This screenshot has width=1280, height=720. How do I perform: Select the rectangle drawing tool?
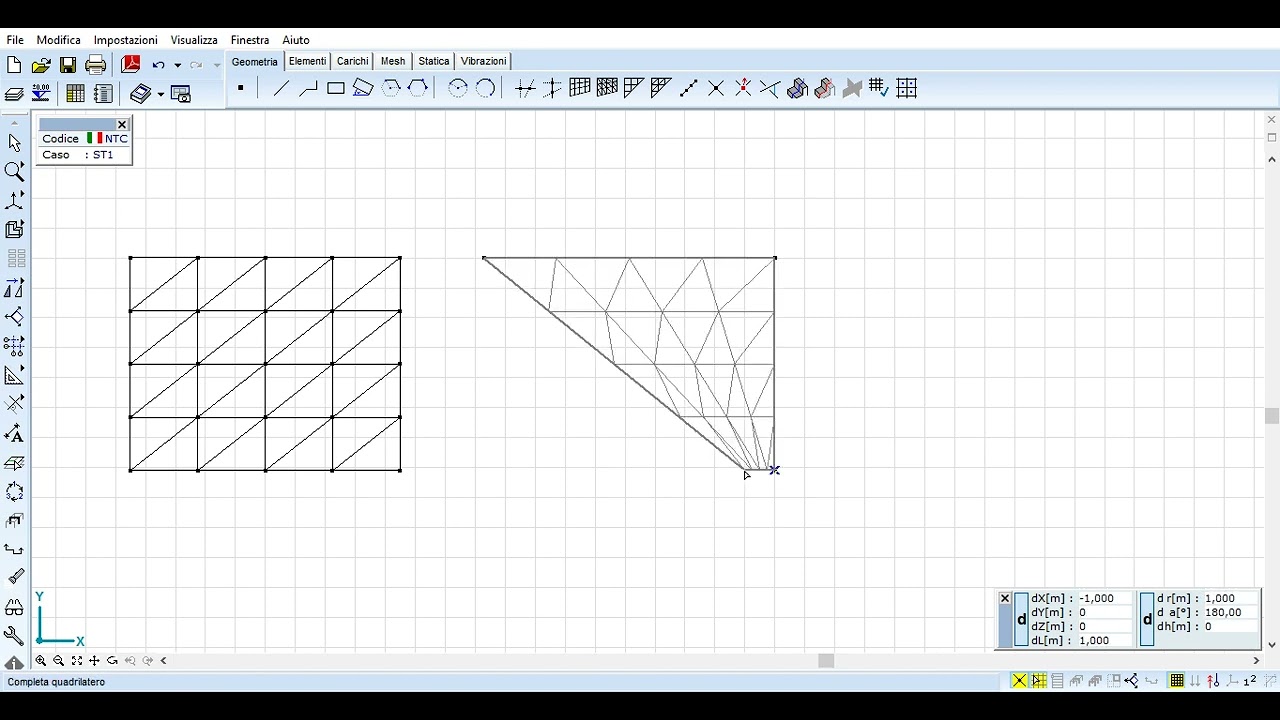tap(336, 88)
